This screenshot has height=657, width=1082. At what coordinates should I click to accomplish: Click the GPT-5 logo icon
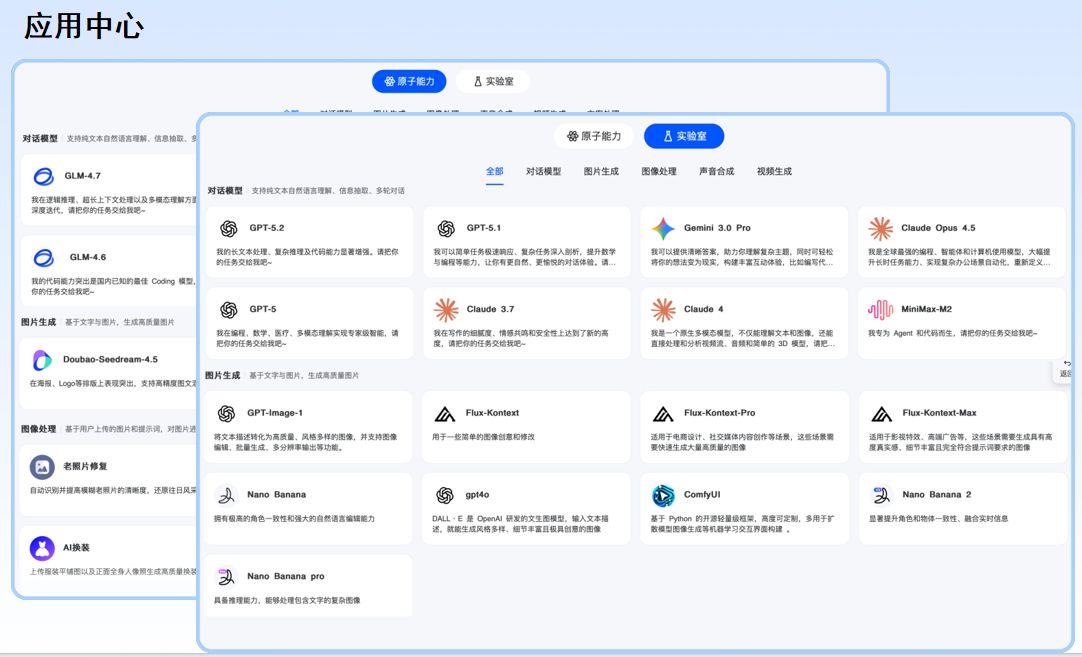[x=228, y=310]
